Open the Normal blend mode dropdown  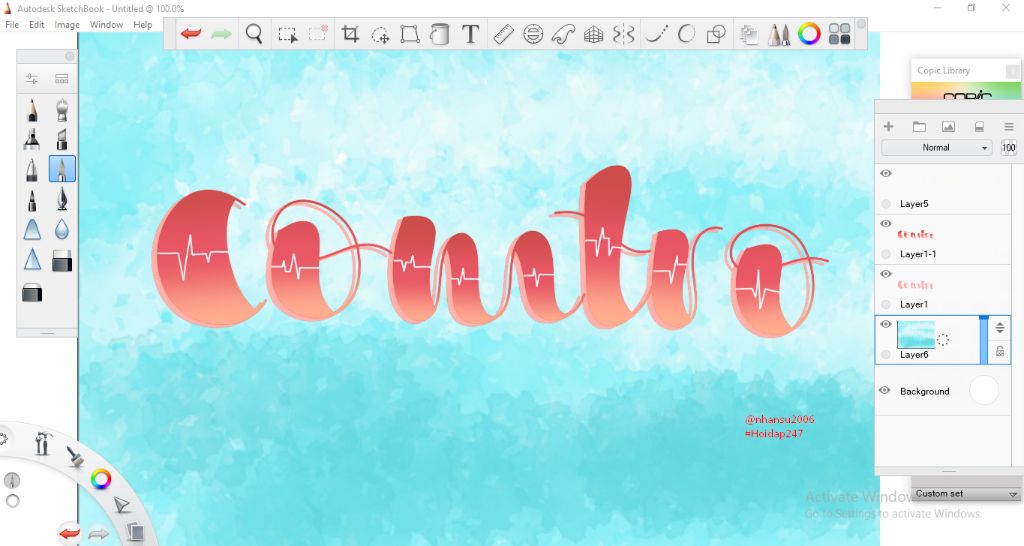click(x=936, y=148)
